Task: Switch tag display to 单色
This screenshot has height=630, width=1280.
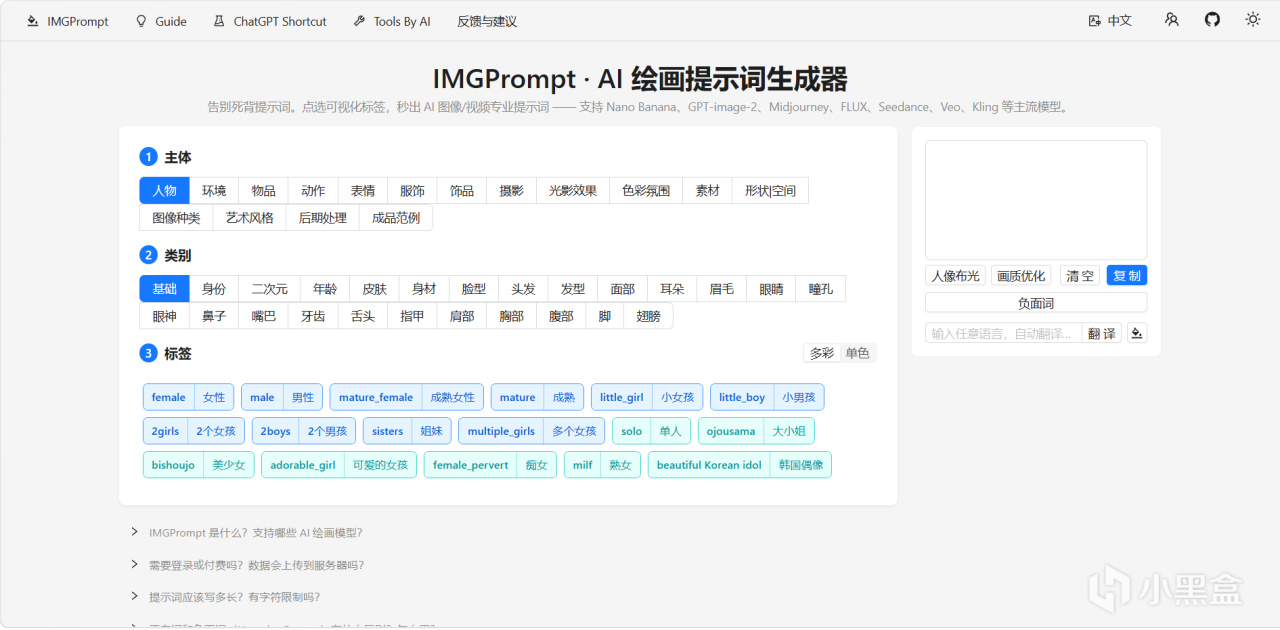Action: [x=857, y=353]
